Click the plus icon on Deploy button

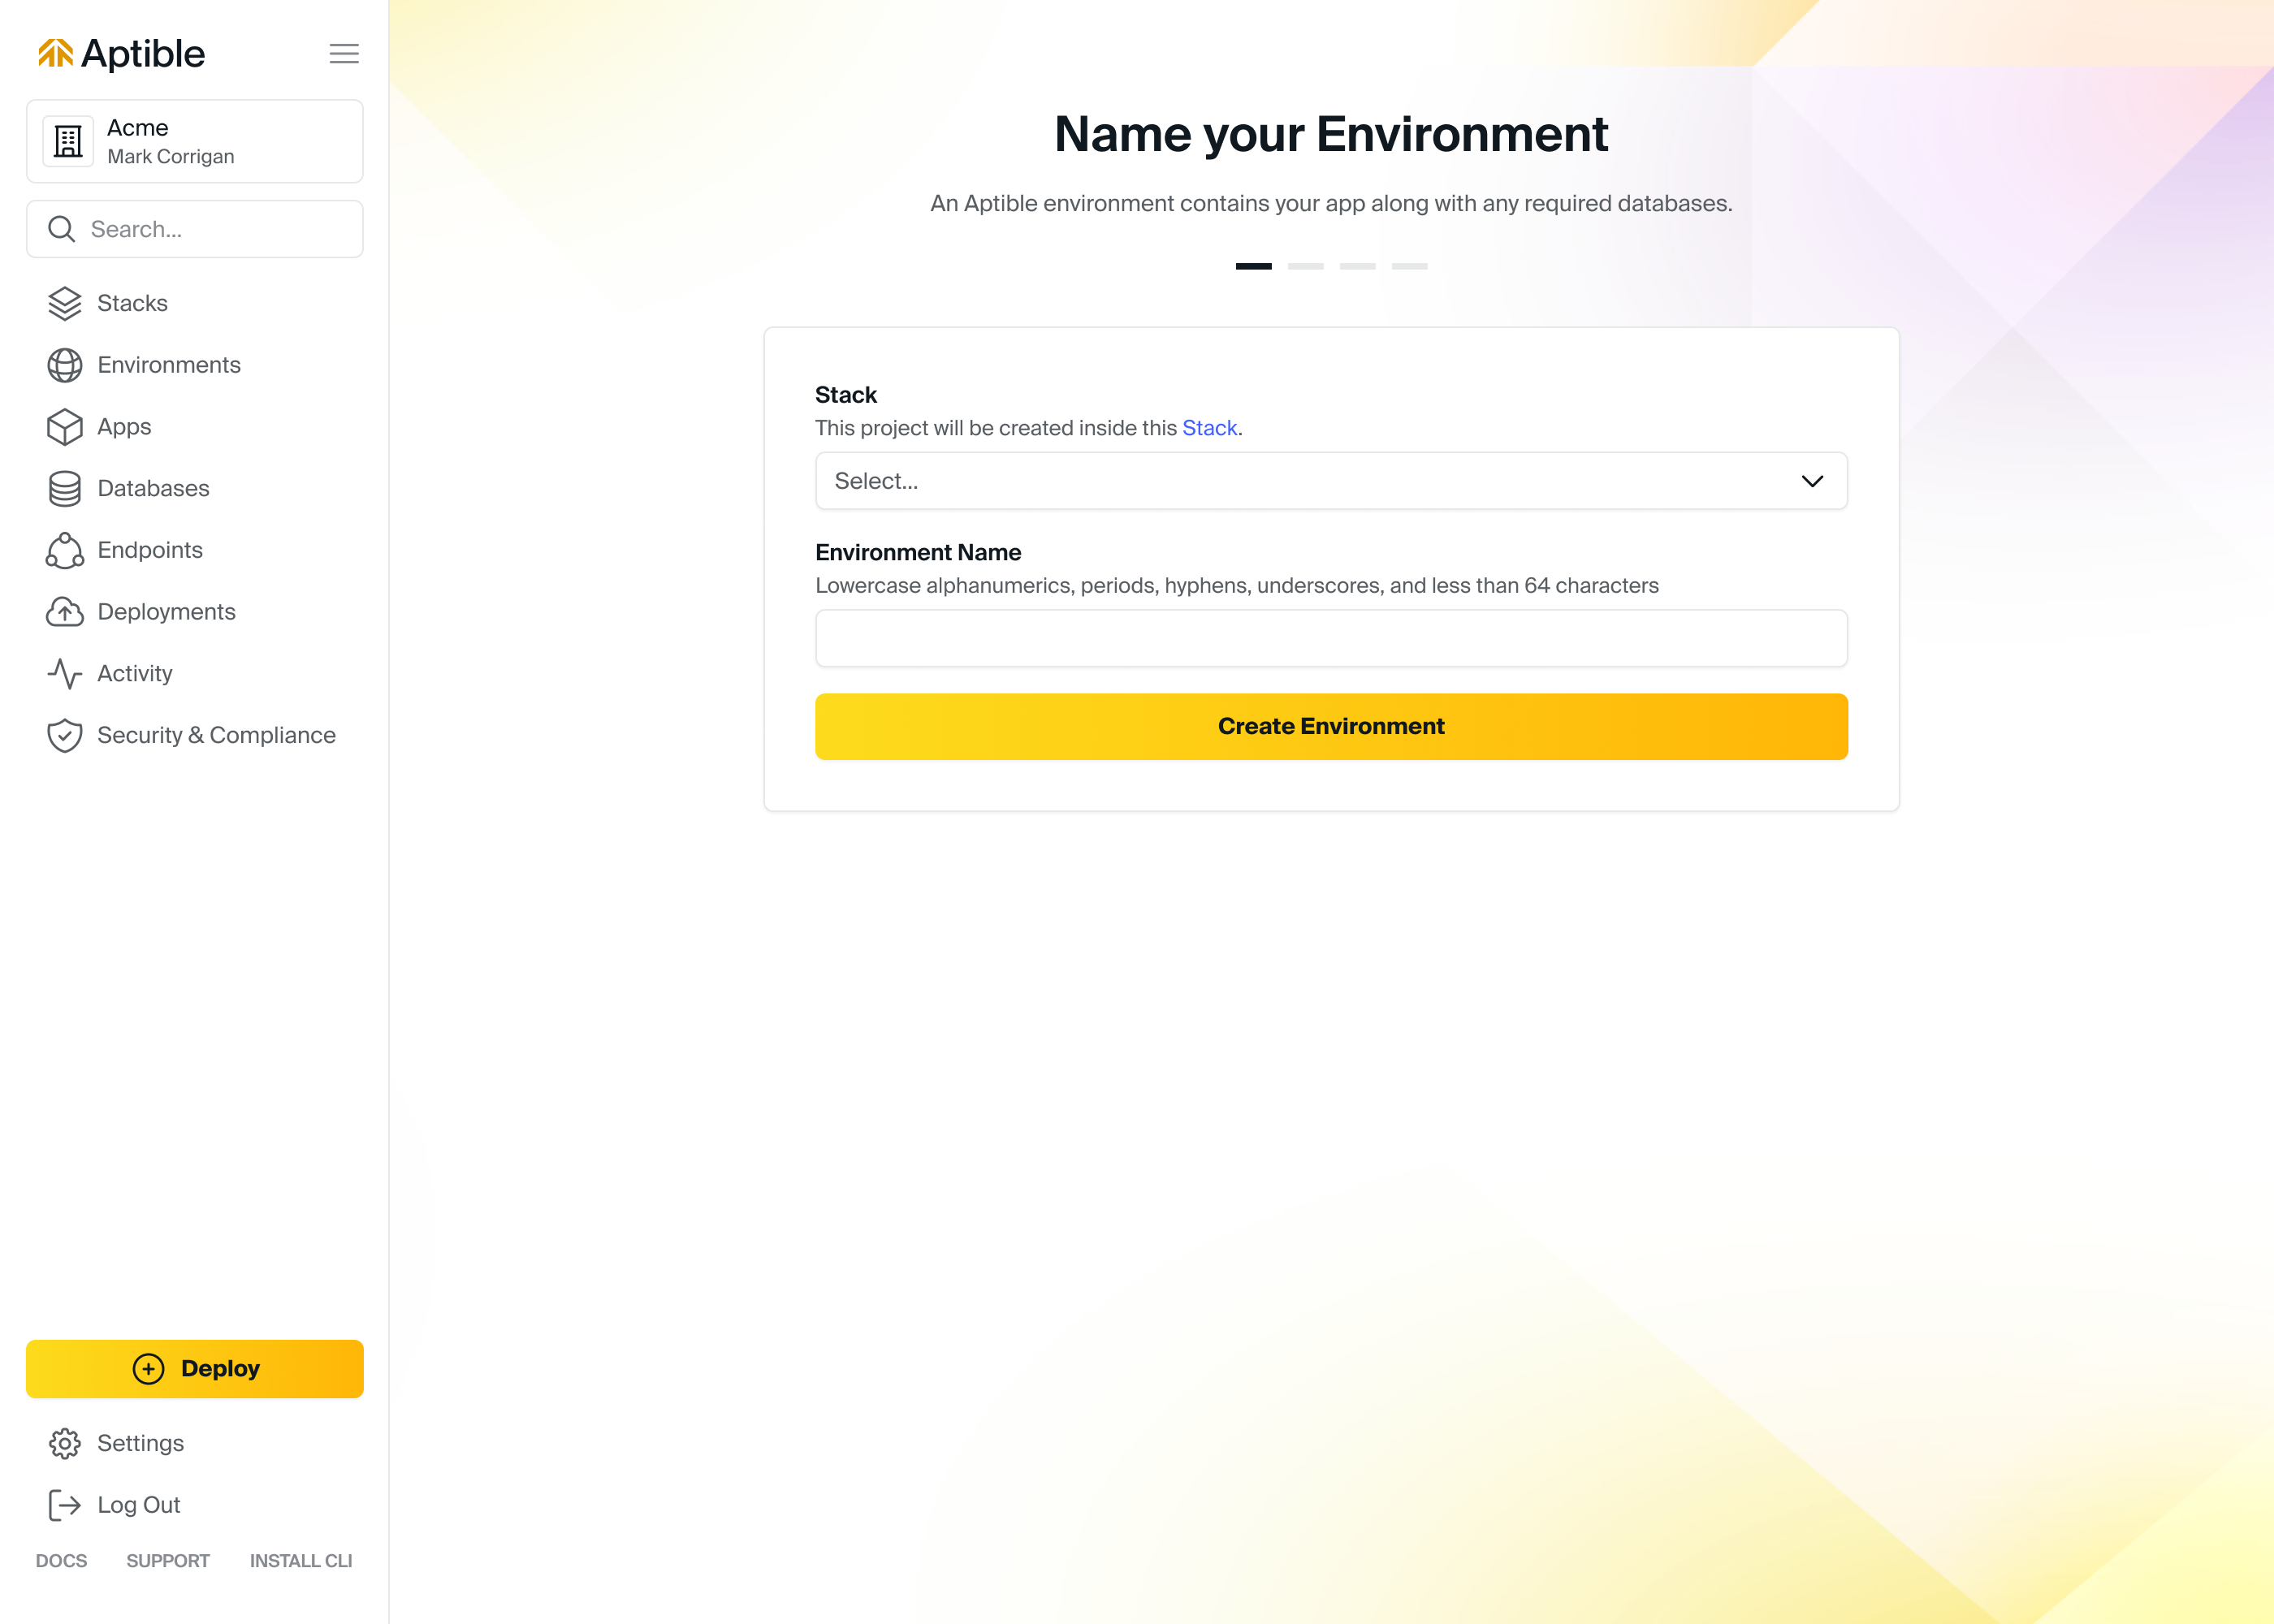coord(149,1369)
